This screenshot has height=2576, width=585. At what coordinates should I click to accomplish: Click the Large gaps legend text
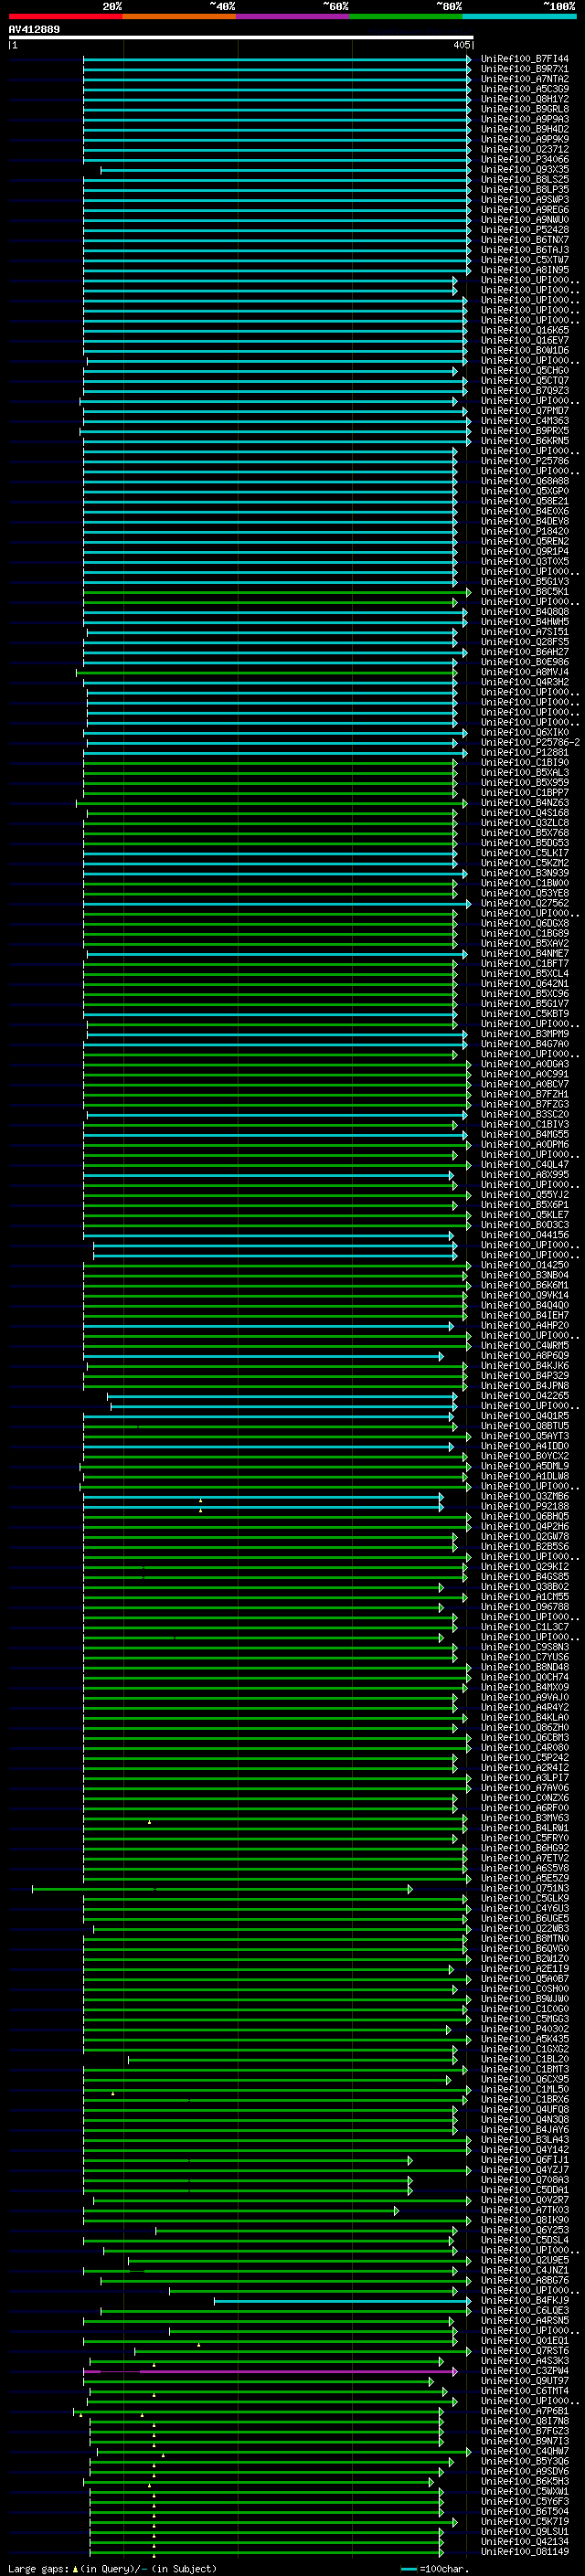click(39, 2569)
